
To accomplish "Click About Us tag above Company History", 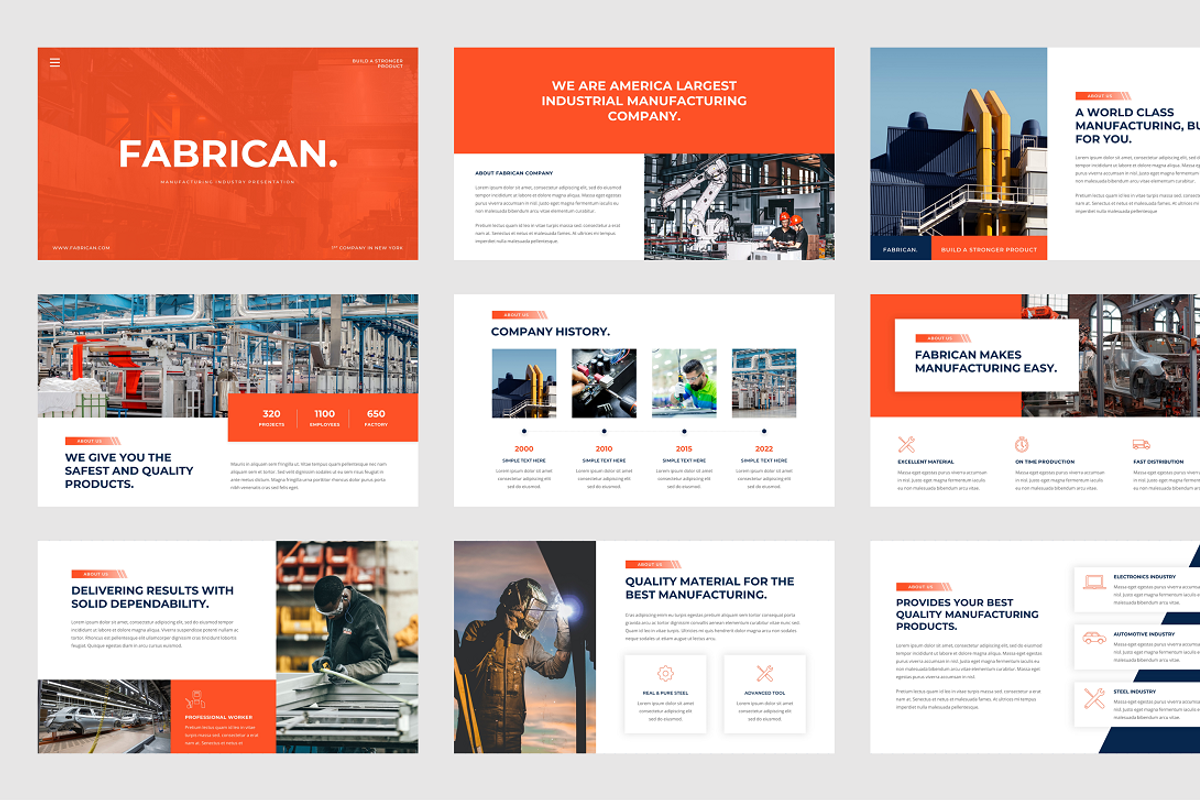I will pyautogui.click(x=519, y=315).
